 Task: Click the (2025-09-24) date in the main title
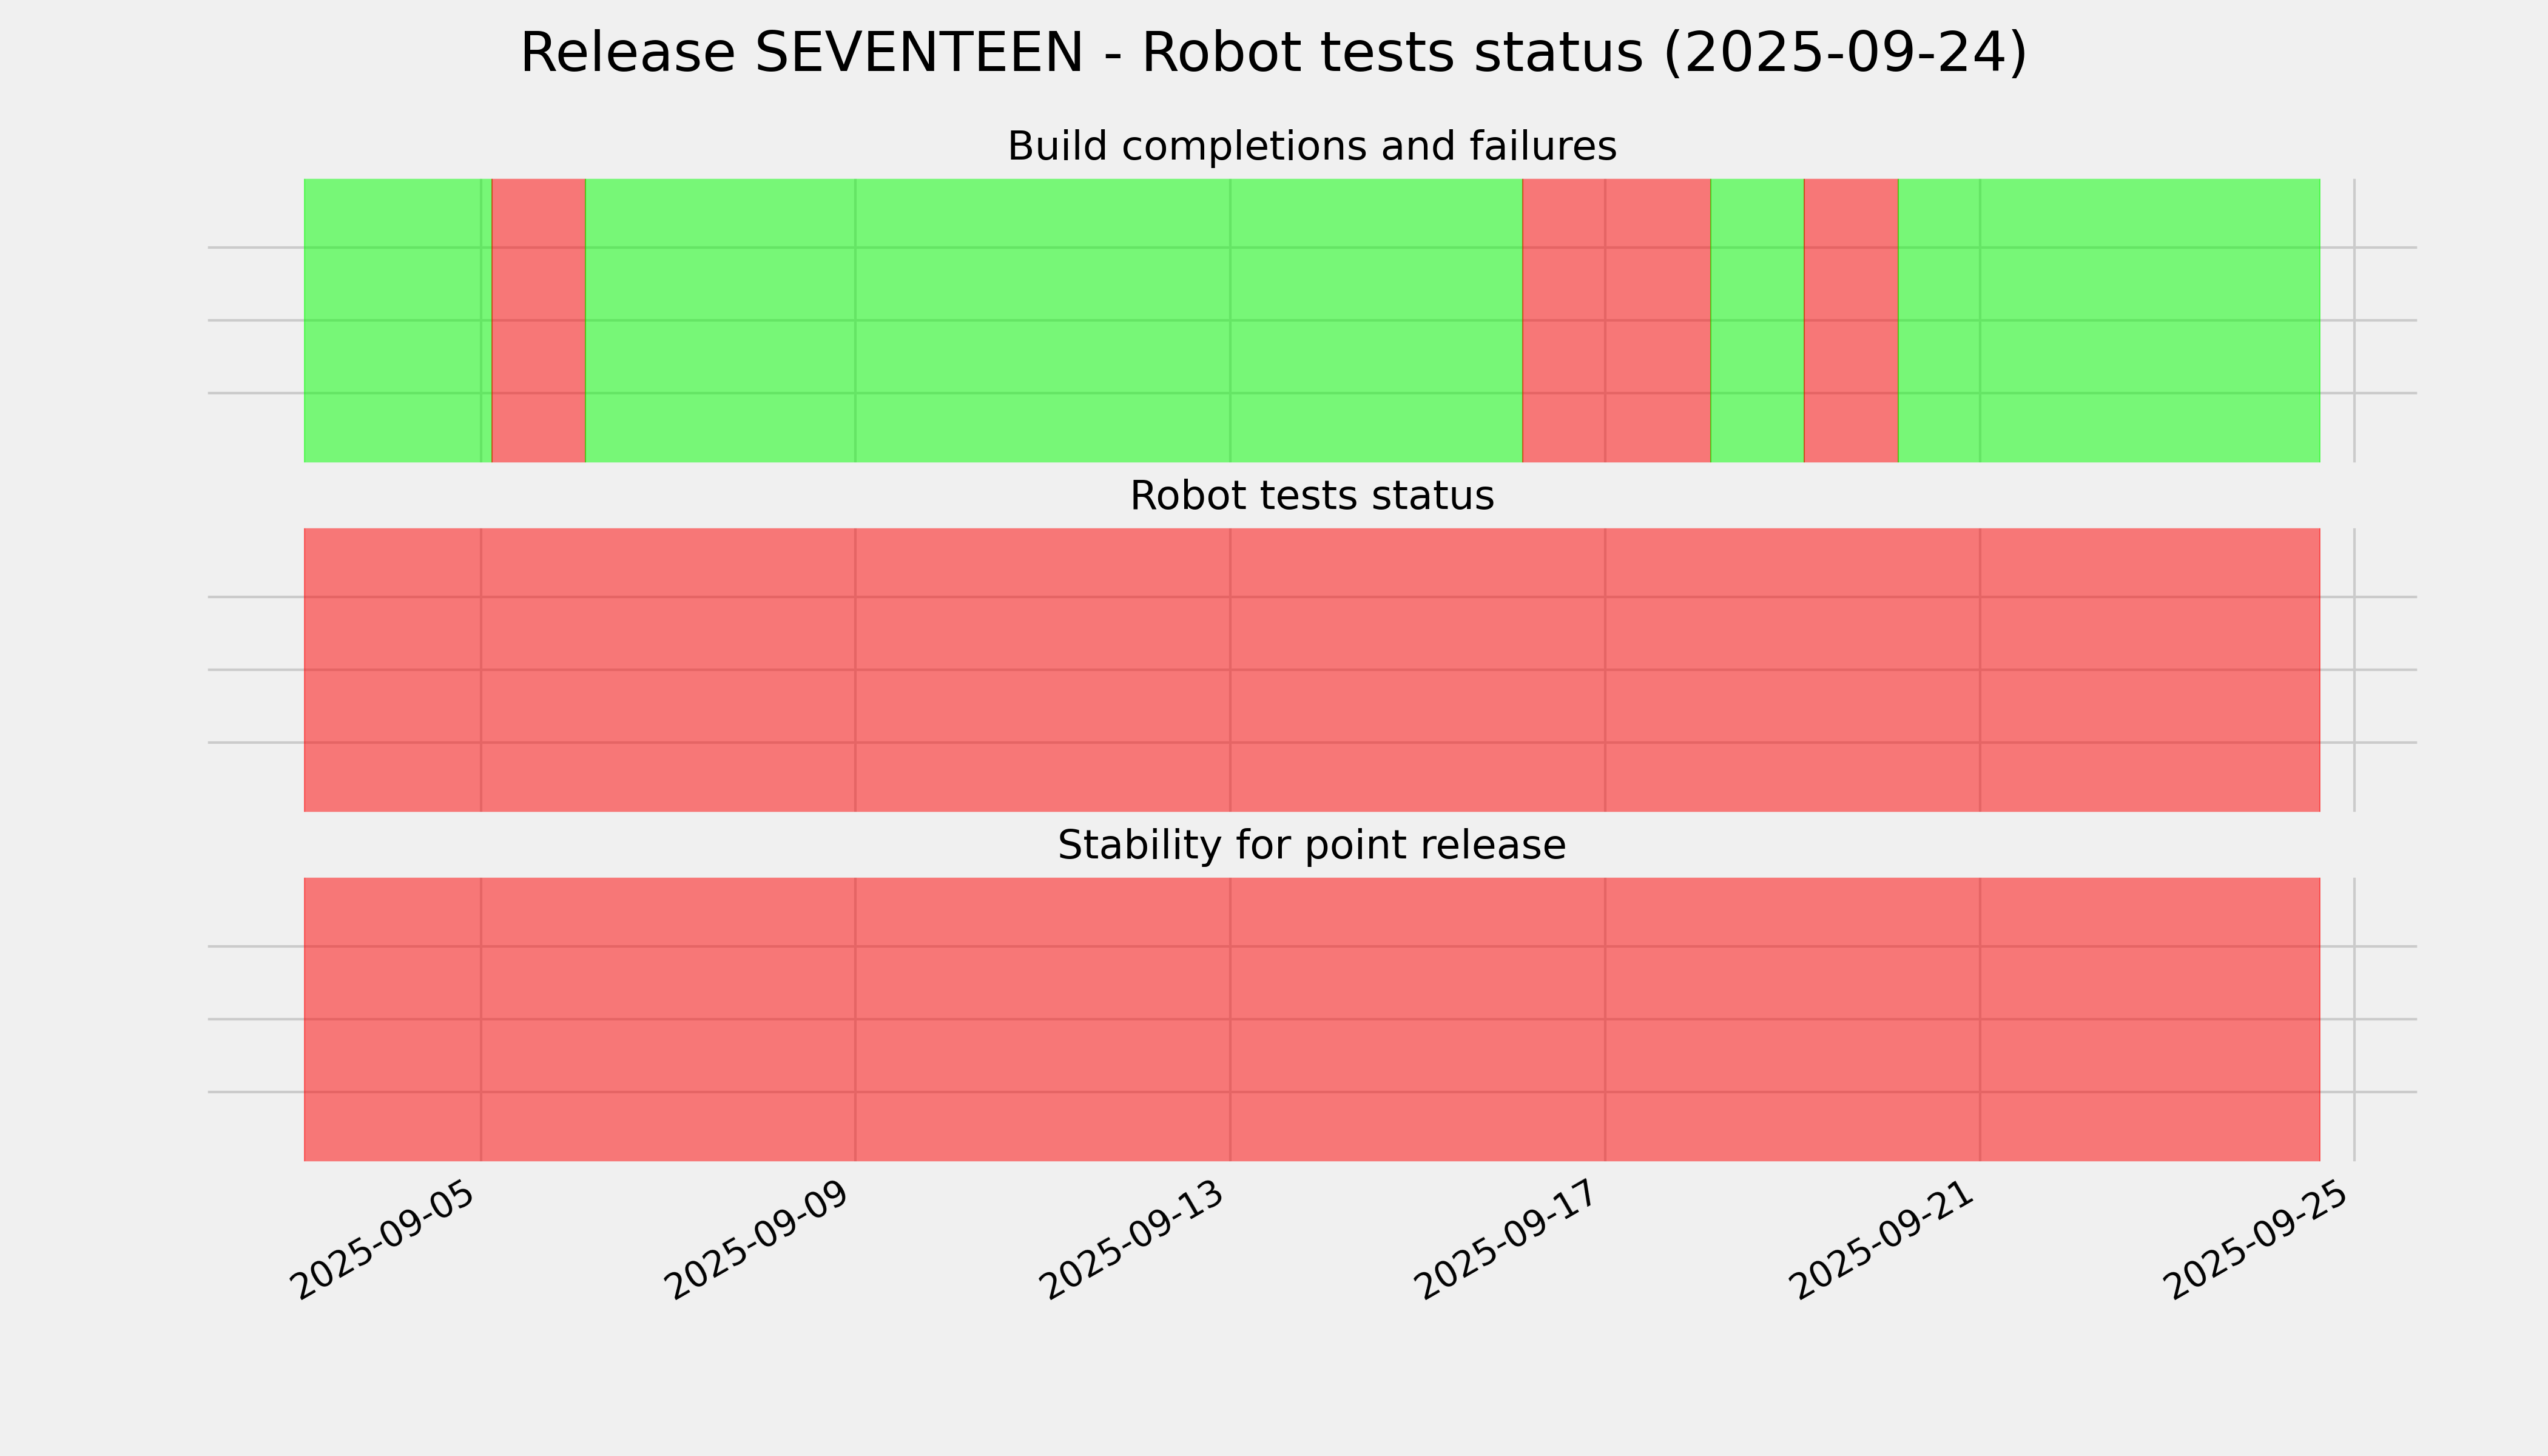click(1845, 53)
